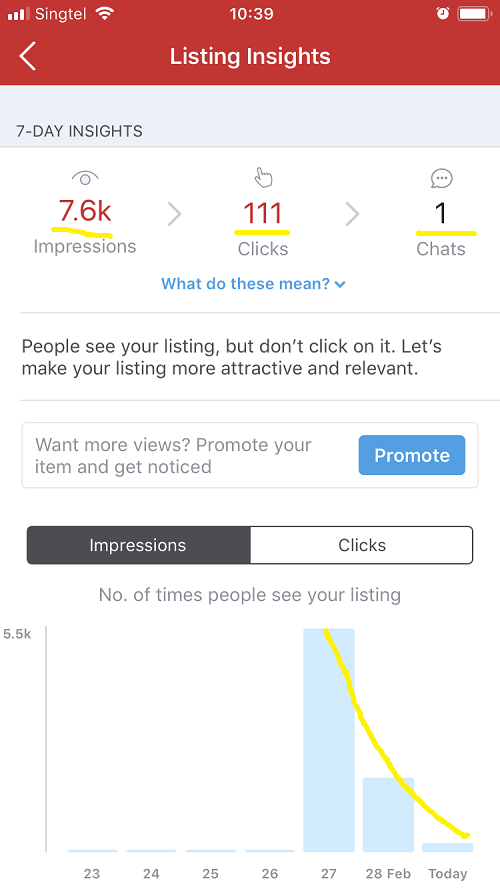The width and height of the screenshot is (500, 889).
Task: Tap the hand pointer icon above Clicks
Action: click(263, 177)
